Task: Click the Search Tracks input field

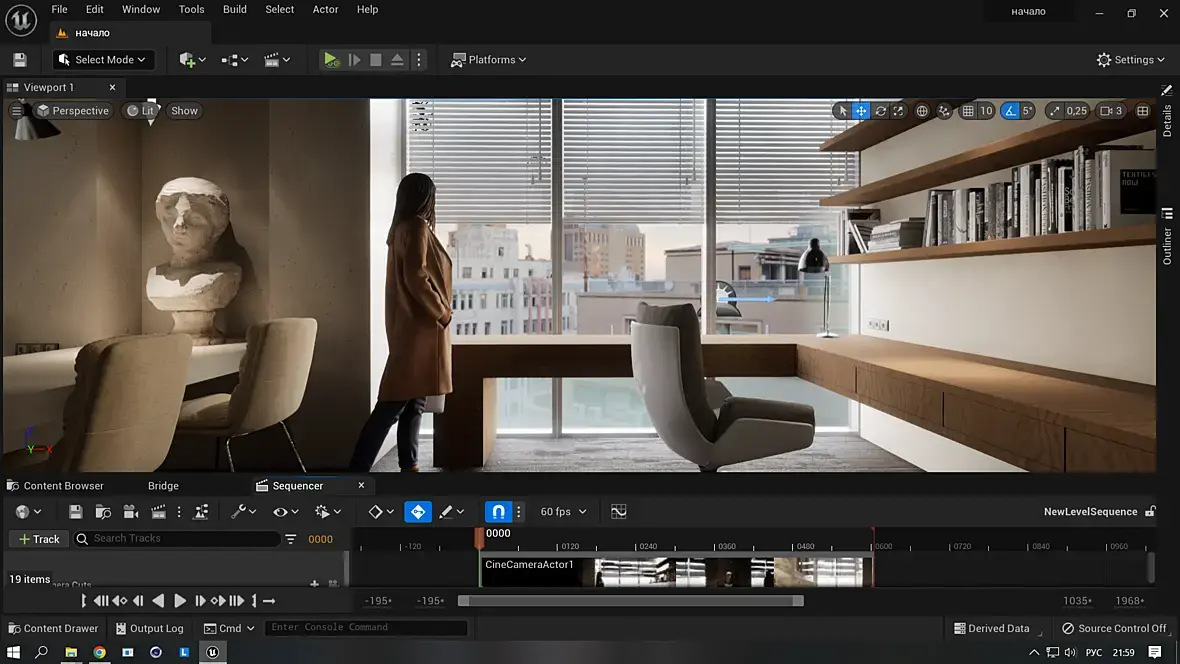Action: 180,539
